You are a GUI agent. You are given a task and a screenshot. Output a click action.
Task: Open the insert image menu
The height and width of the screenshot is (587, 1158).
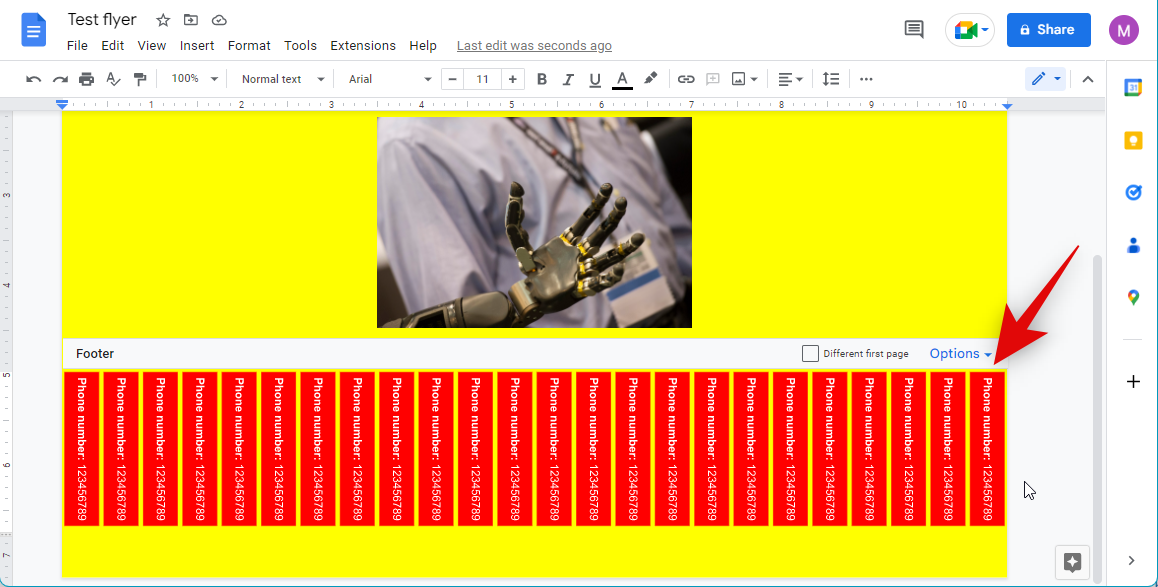point(744,79)
